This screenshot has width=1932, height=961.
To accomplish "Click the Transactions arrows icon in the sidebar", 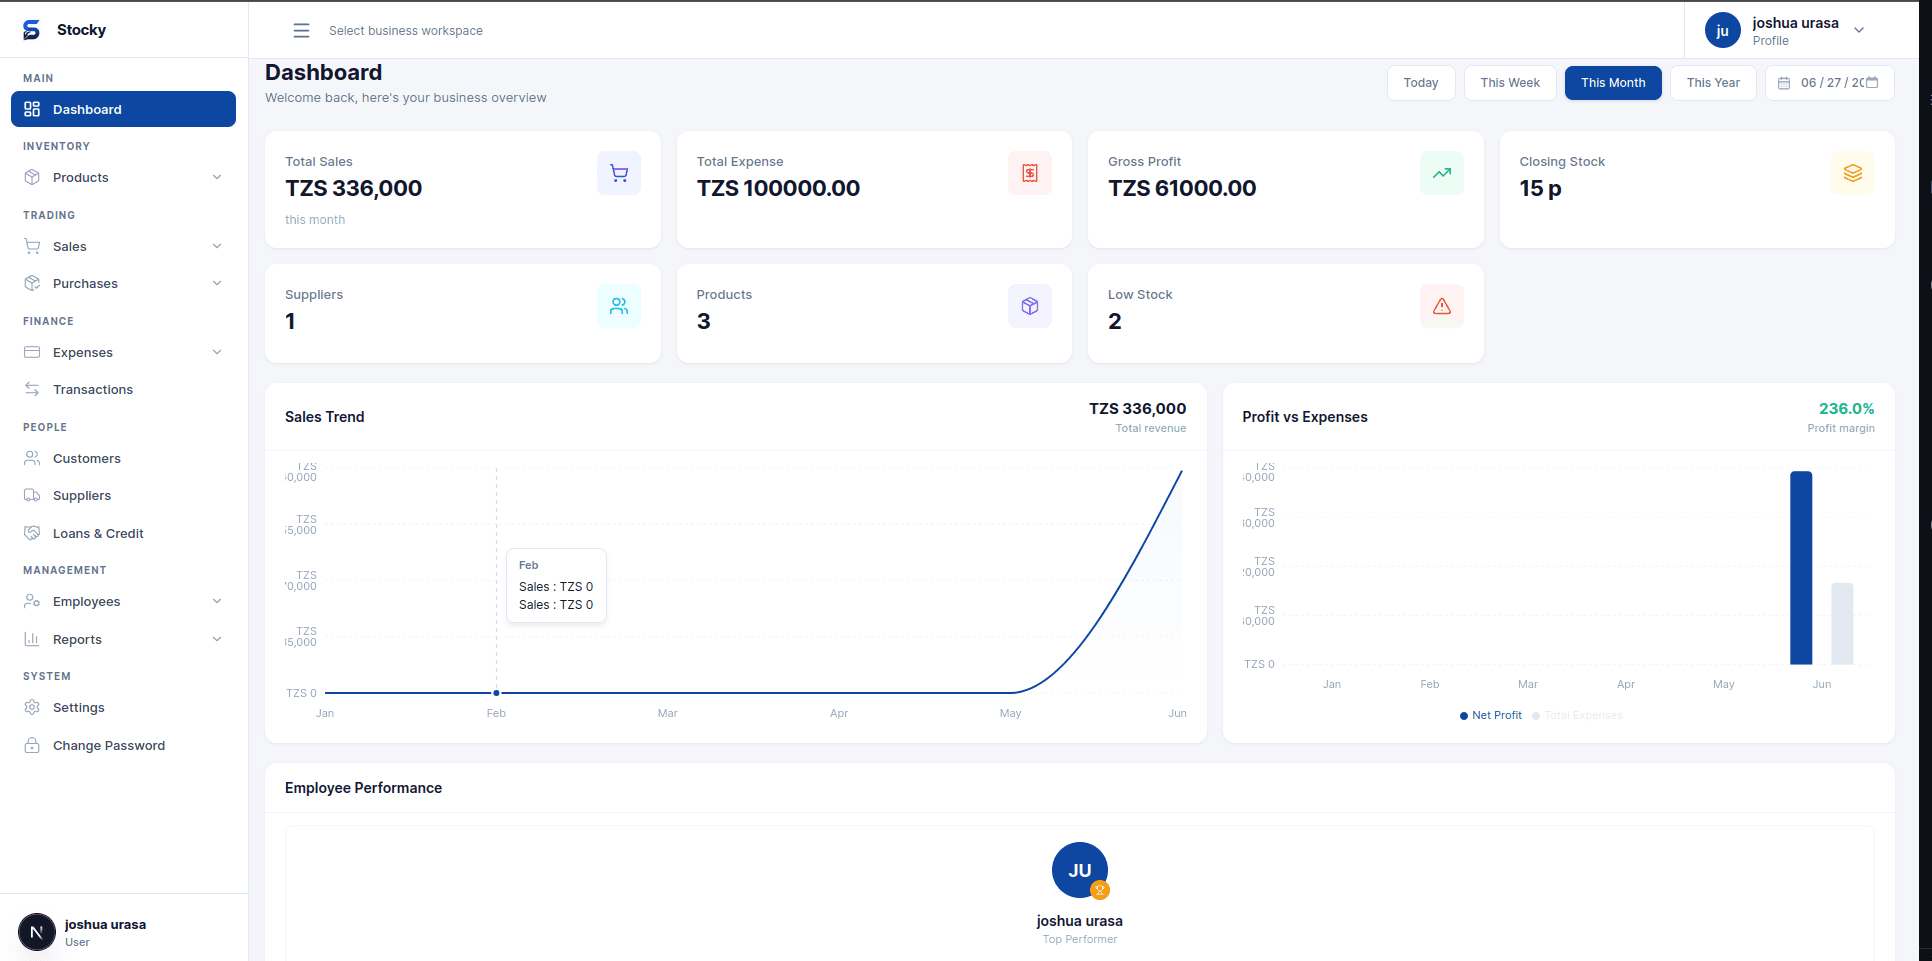I will 32,389.
